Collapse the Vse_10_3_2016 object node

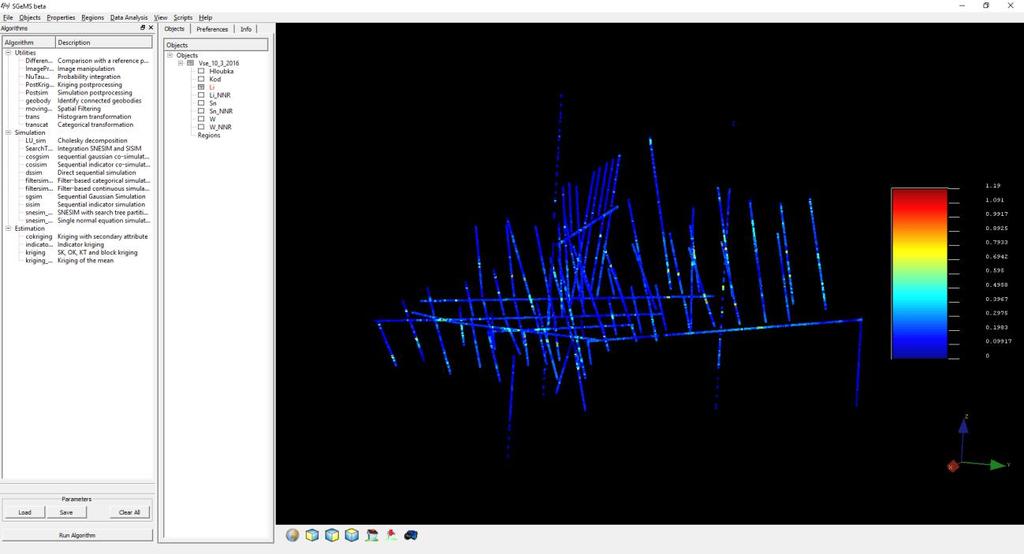coord(180,63)
